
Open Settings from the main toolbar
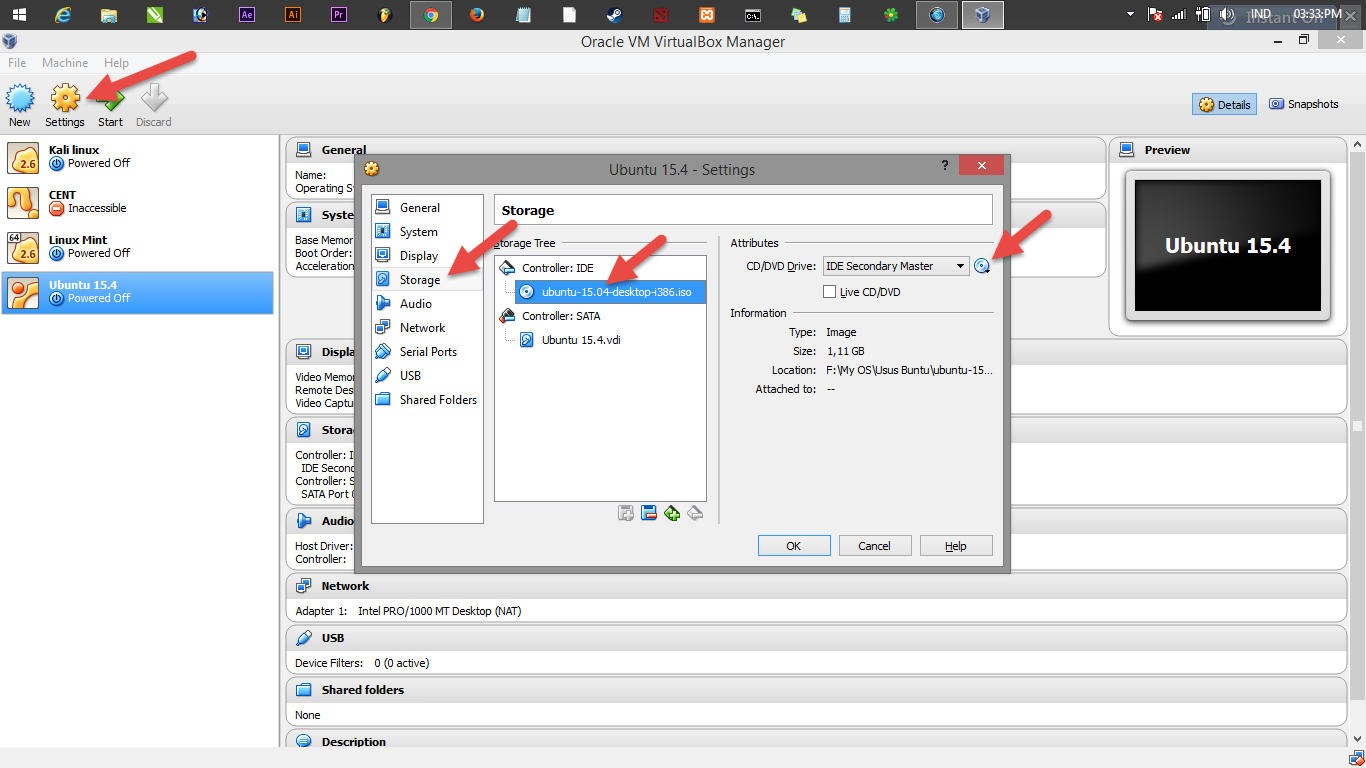[65, 106]
